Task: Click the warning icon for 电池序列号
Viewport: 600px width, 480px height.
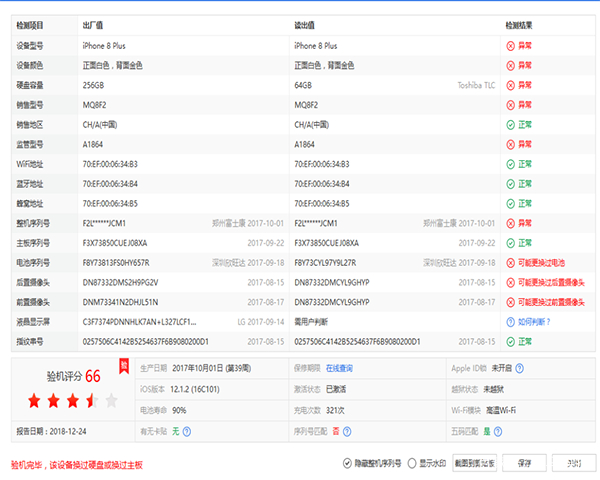Action: [510, 263]
